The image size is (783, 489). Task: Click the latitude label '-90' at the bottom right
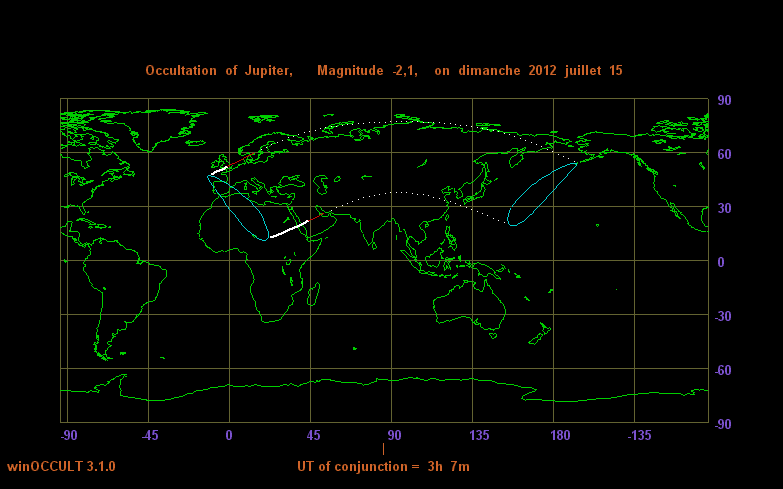[723, 424]
